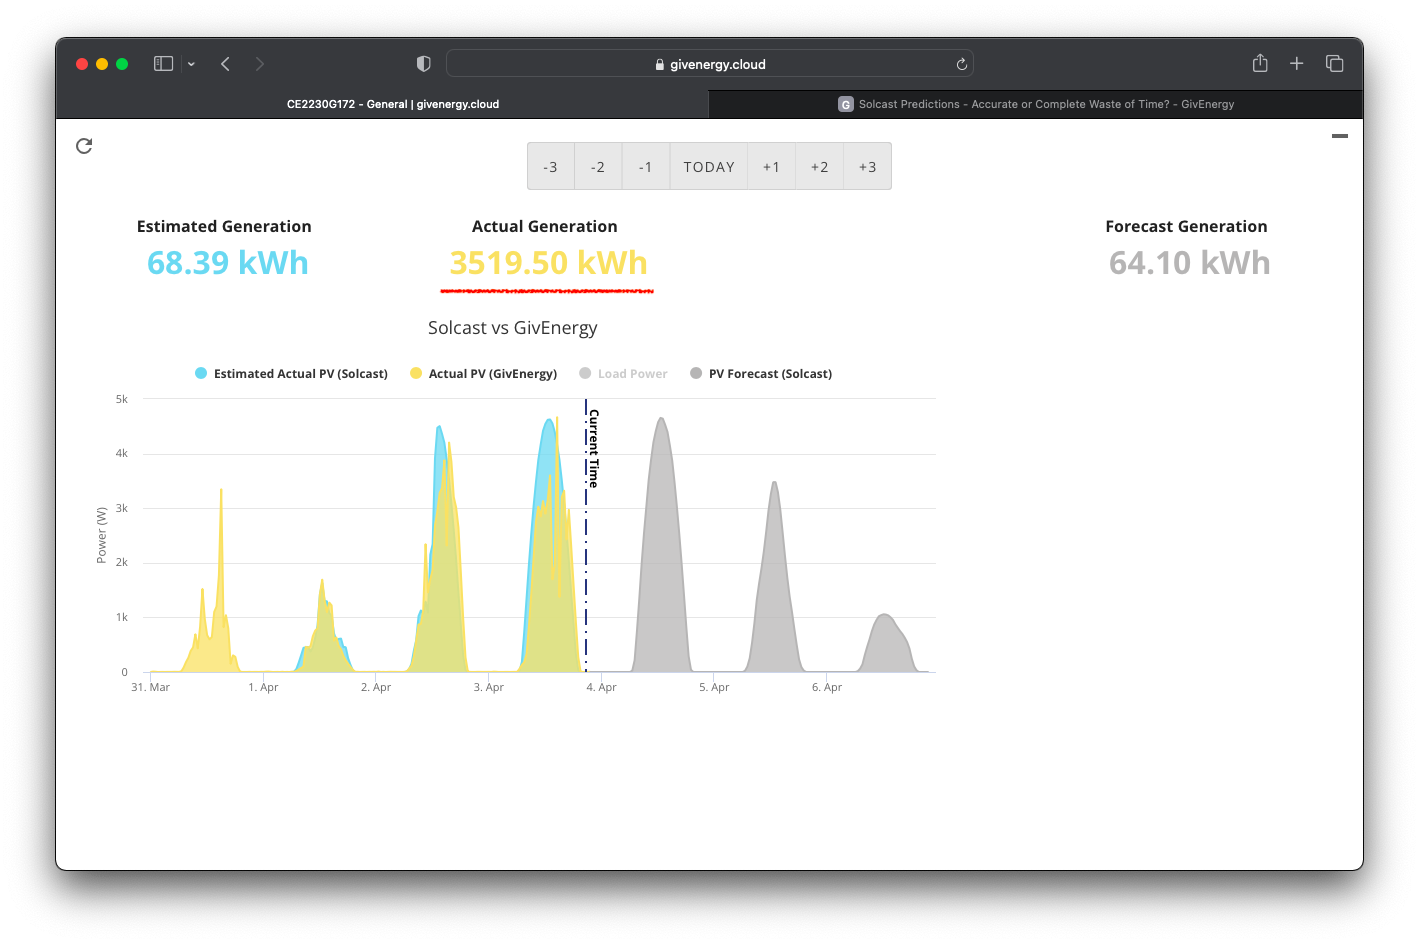This screenshot has height=944, width=1419.
Task: Click the 64.10 kWh forecast generation value
Action: point(1189,263)
